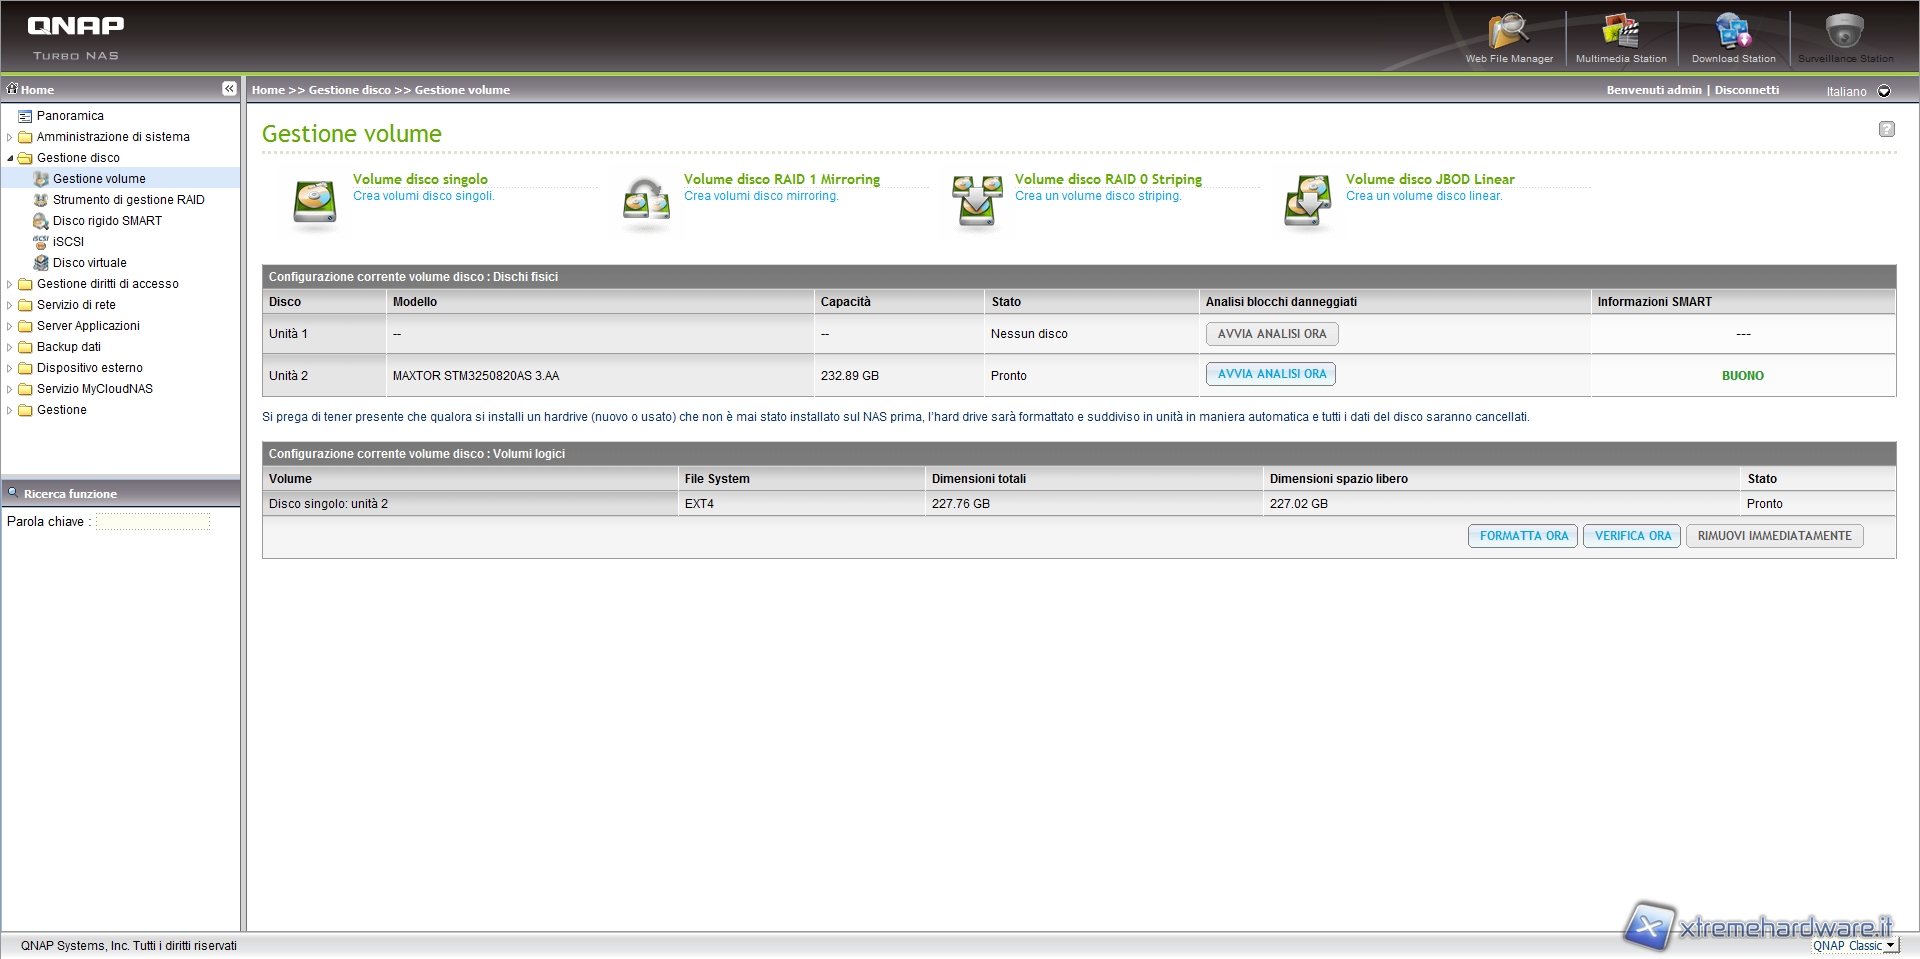Open the help question mark icon
Image resolution: width=1920 pixels, height=959 pixels.
pos(1886,129)
